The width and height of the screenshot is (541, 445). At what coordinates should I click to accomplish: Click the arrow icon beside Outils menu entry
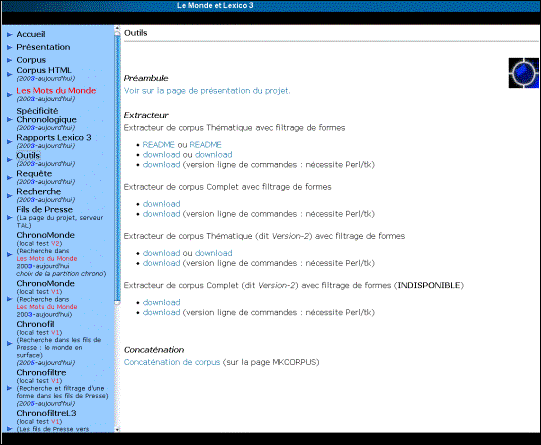pyautogui.click(x=10, y=159)
